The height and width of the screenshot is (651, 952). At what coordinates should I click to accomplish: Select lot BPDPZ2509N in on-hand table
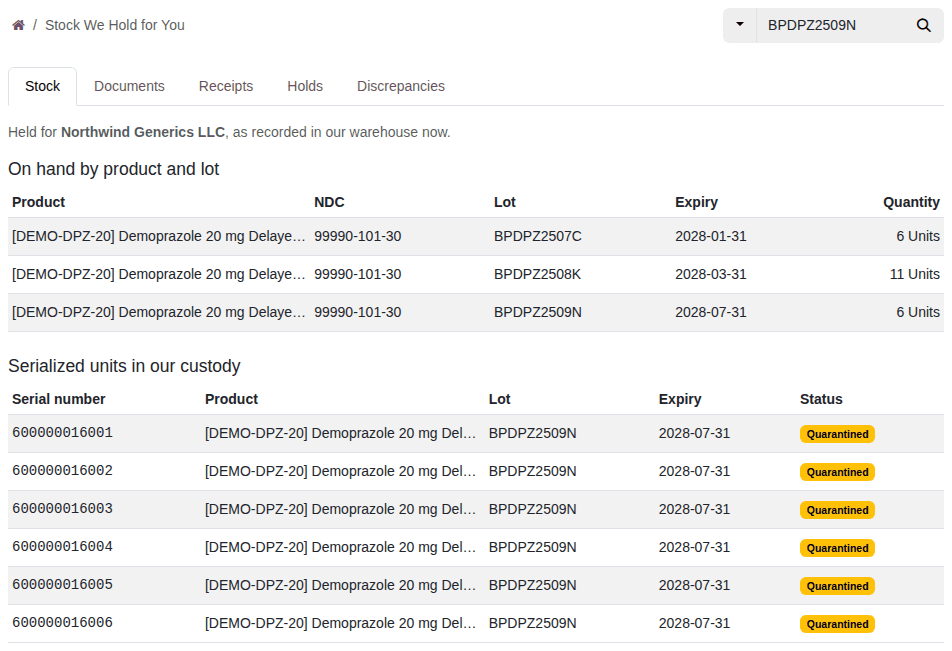point(537,312)
